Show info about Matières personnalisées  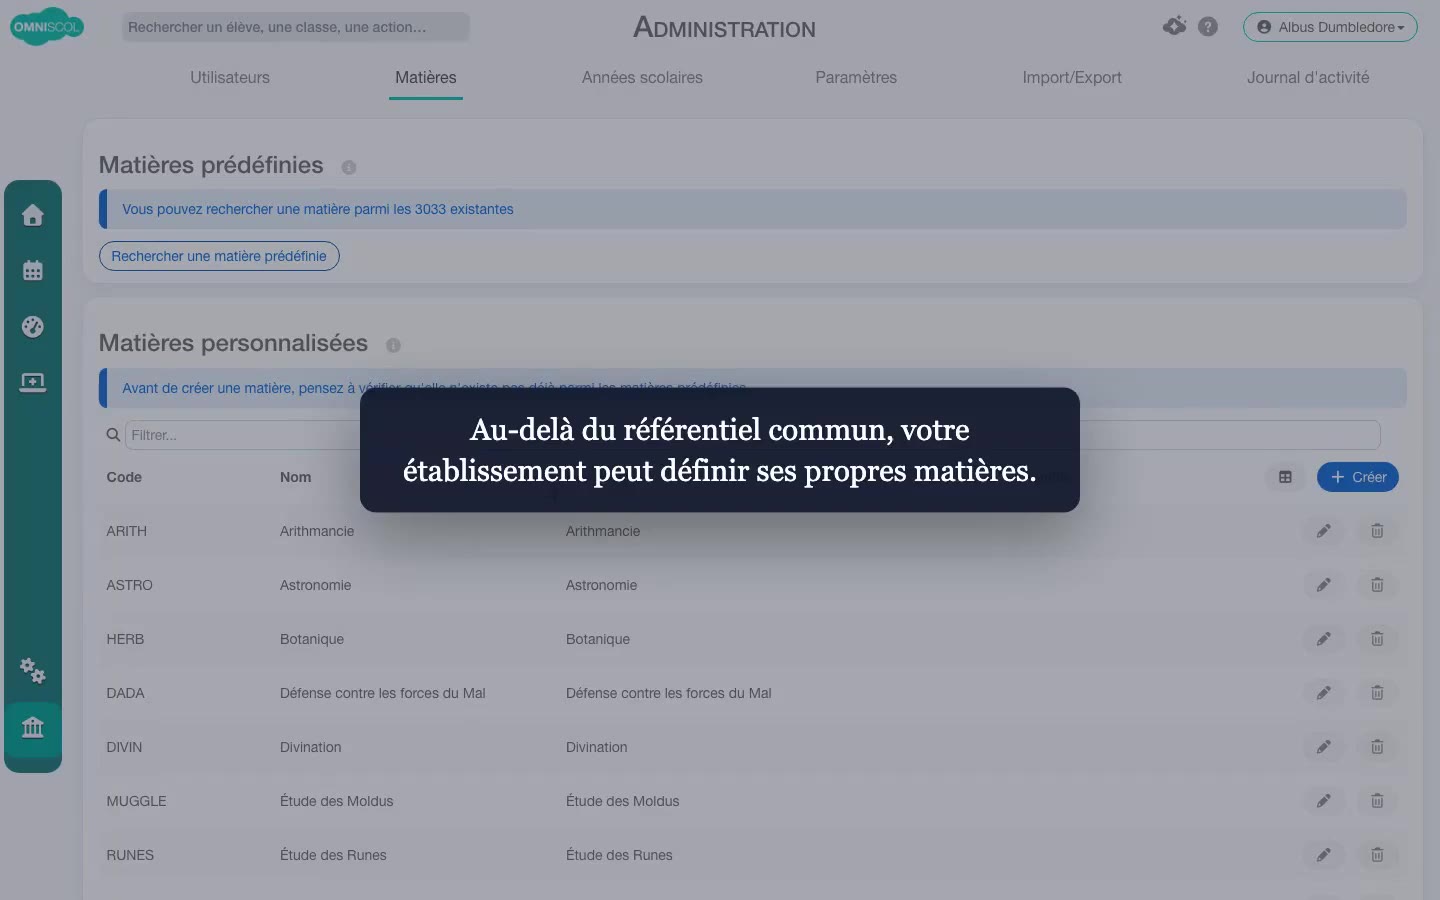tap(393, 345)
